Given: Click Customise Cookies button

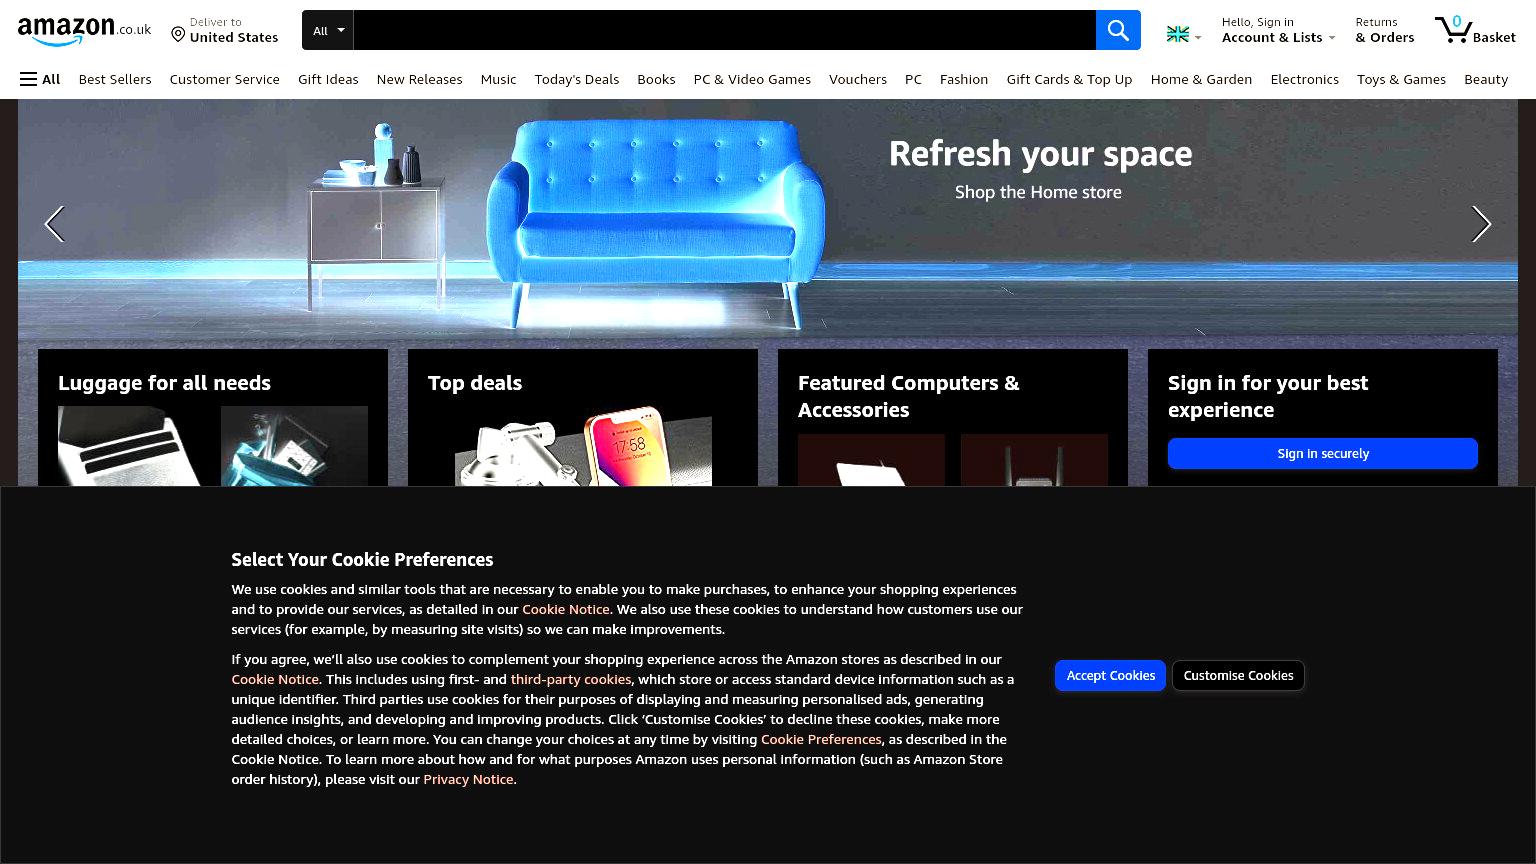Looking at the screenshot, I should (1238, 675).
